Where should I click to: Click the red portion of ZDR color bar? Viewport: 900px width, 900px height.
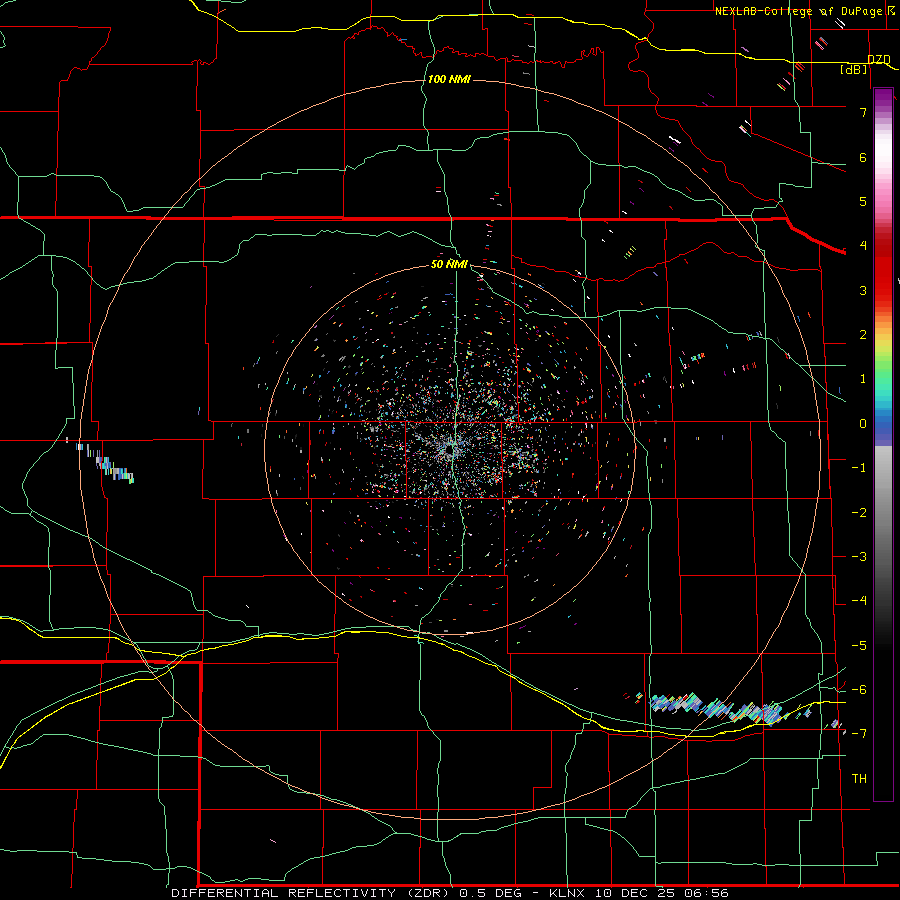coord(883,270)
